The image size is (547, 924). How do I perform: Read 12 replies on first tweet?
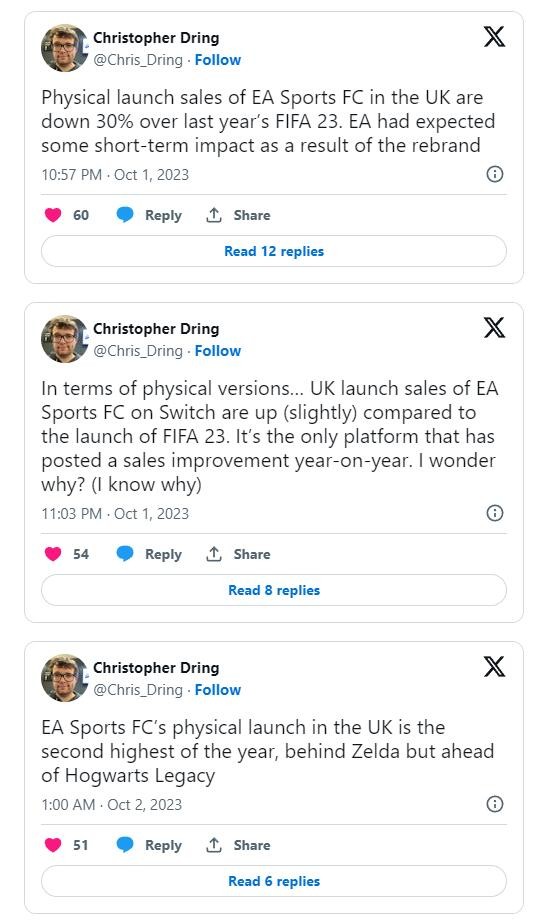274,251
